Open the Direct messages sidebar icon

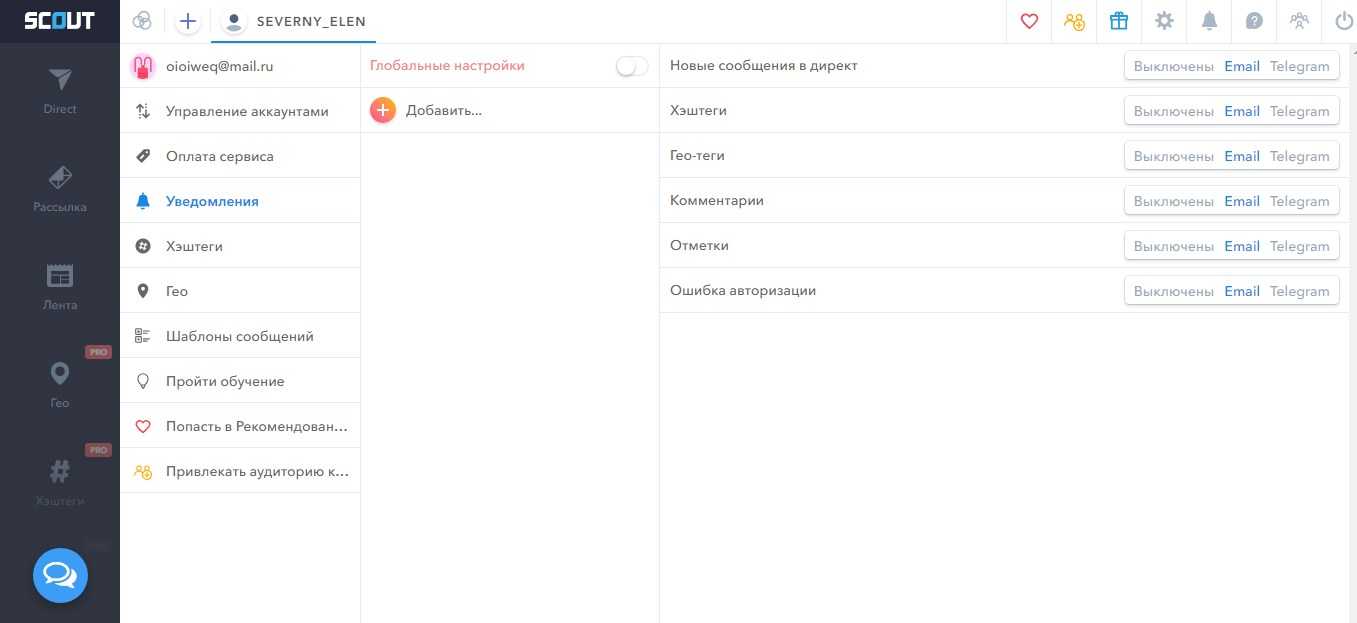pyautogui.click(x=60, y=89)
